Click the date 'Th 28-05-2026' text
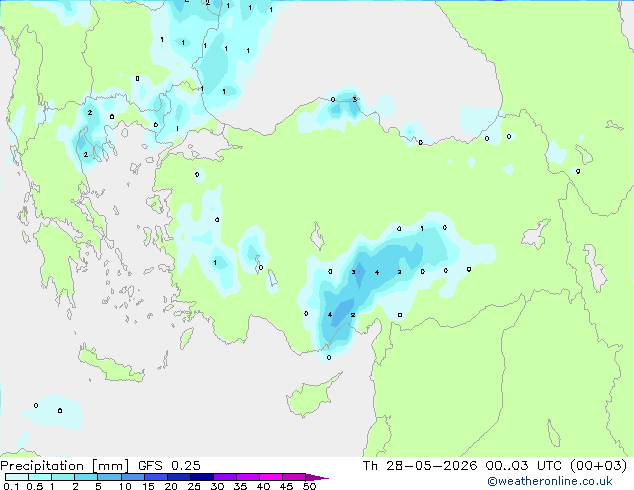The image size is (634, 490). coord(420,466)
